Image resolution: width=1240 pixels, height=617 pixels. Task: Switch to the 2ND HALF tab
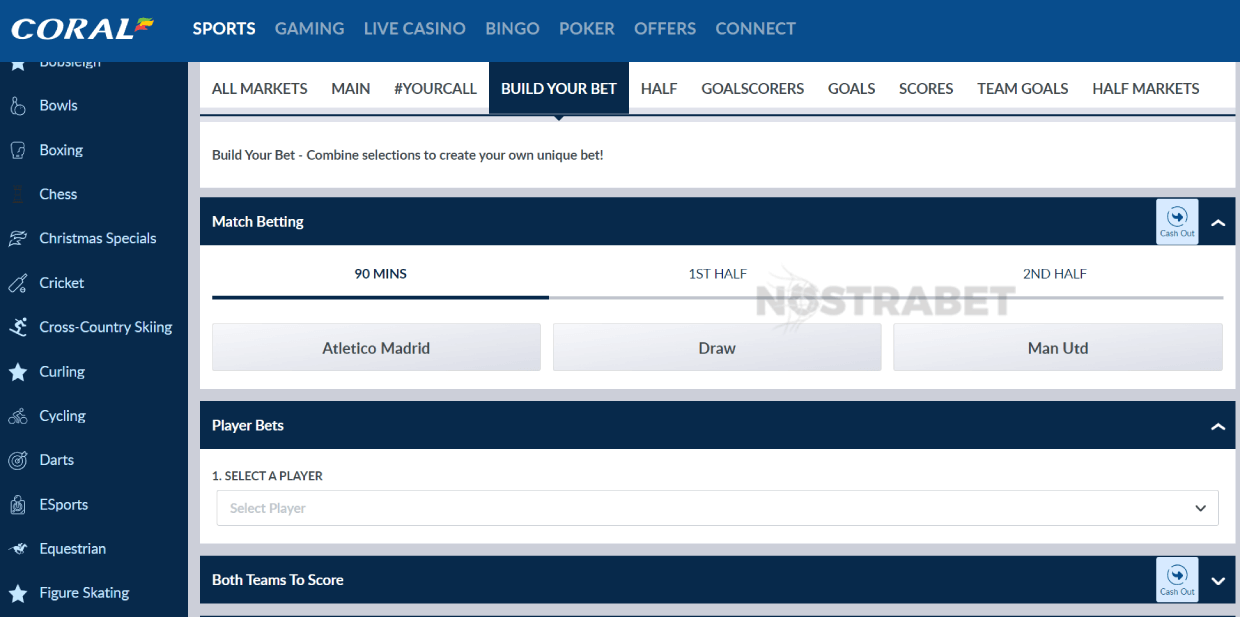tap(1054, 274)
